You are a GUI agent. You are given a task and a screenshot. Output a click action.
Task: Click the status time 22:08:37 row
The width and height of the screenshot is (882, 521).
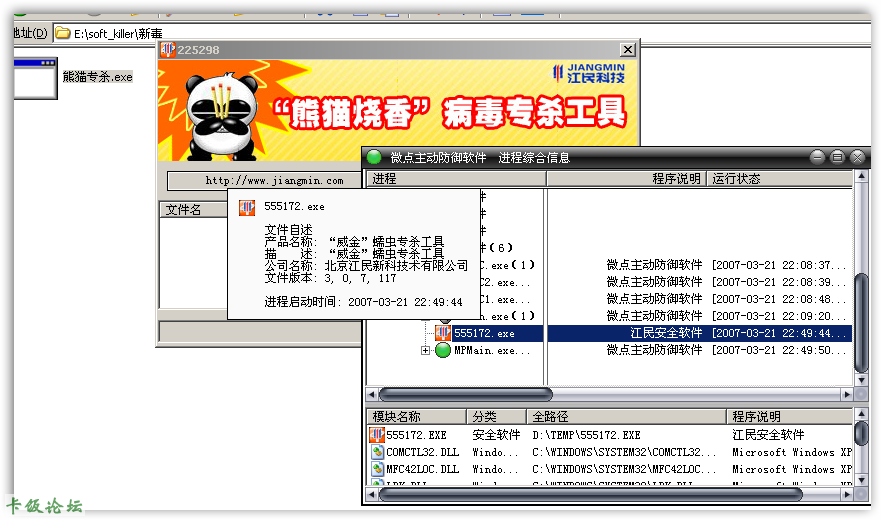pyautogui.click(x=779, y=265)
